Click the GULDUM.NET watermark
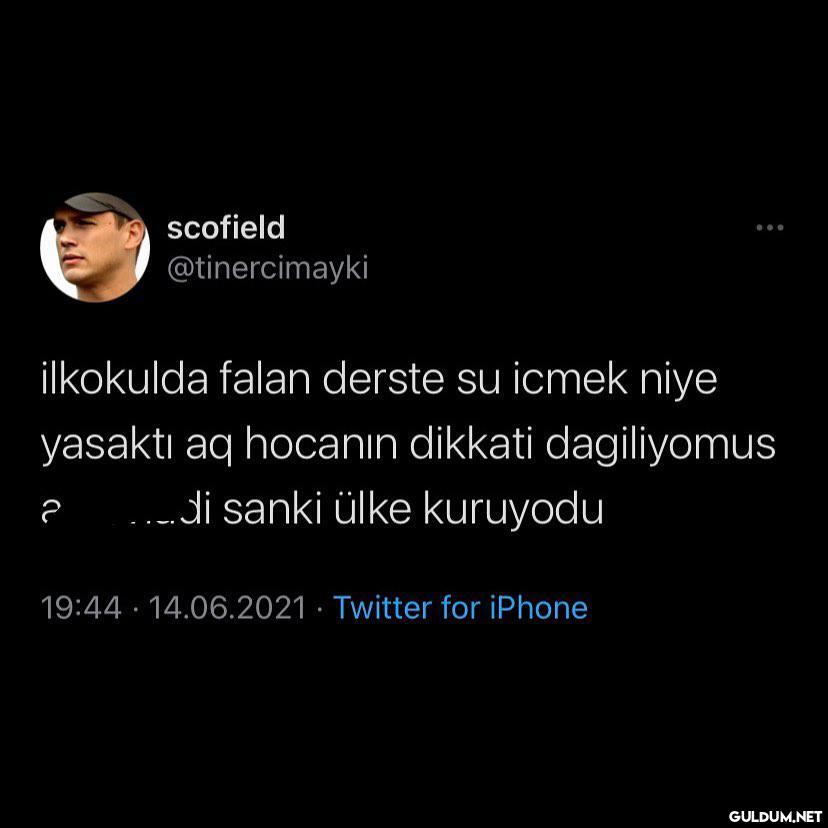The image size is (828, 828). click(x=775, y=816)
